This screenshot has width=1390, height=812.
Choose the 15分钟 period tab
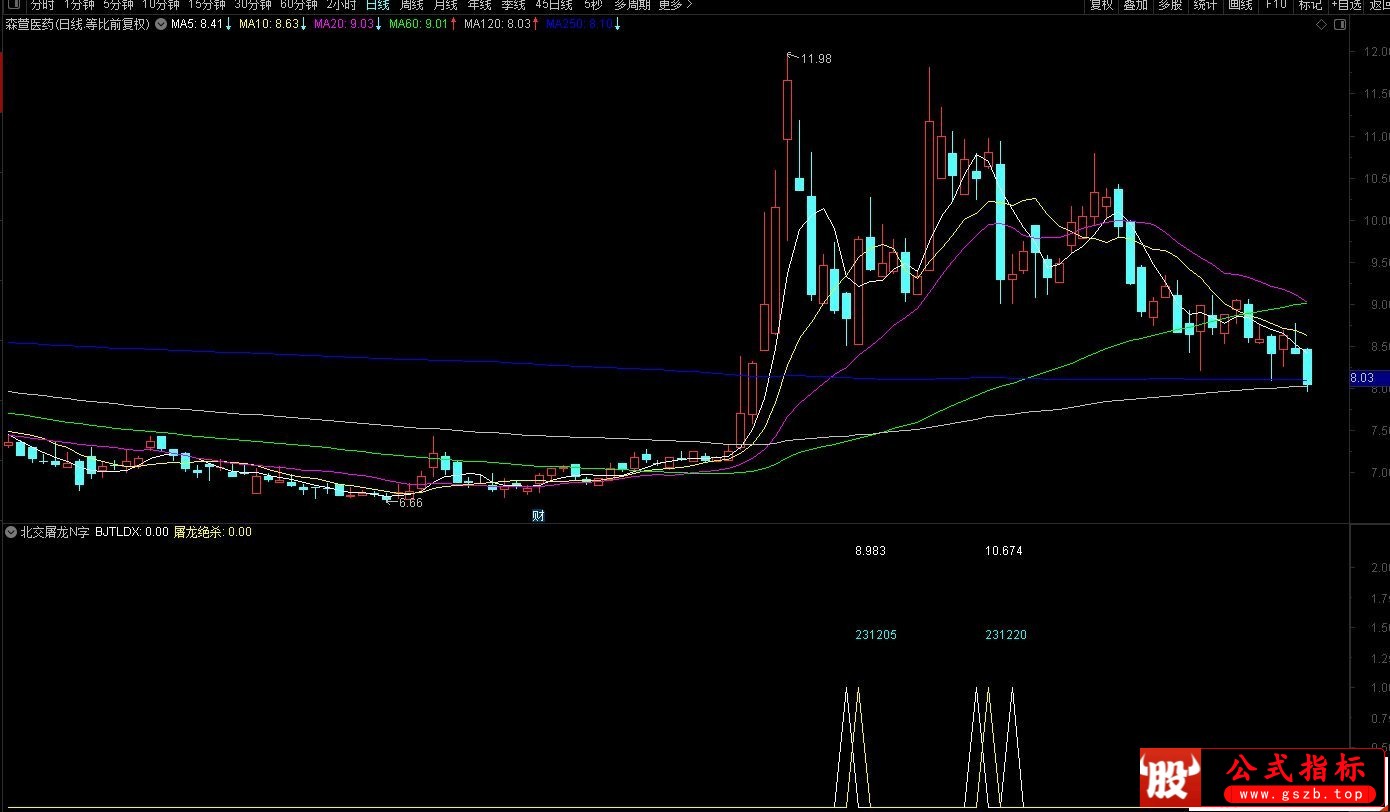[207, 4]
